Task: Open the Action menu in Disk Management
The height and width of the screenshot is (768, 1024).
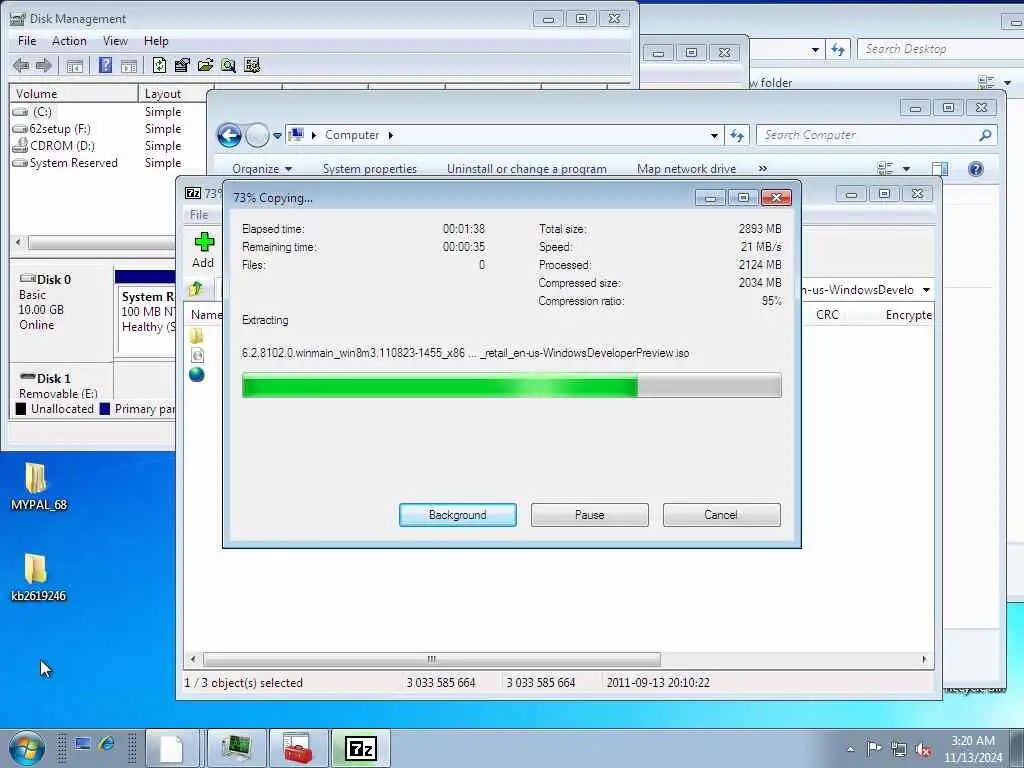Action: pyautogui.click(x=69, y=41)
